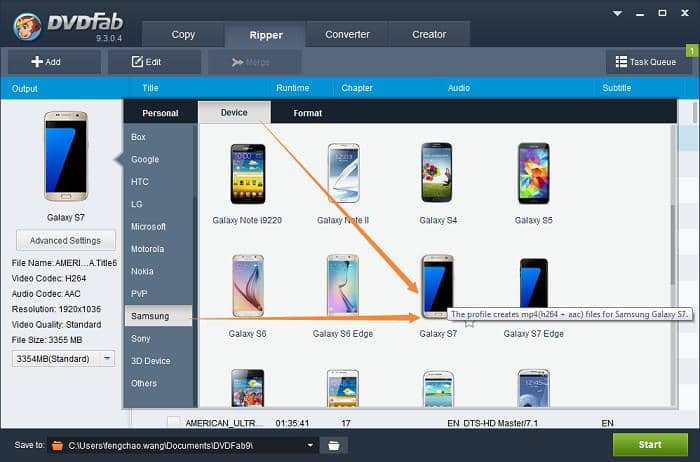Browse for output folder icon
Image resolution: width=700 pixels, height=462 pixels.
[x=333, y=445]
